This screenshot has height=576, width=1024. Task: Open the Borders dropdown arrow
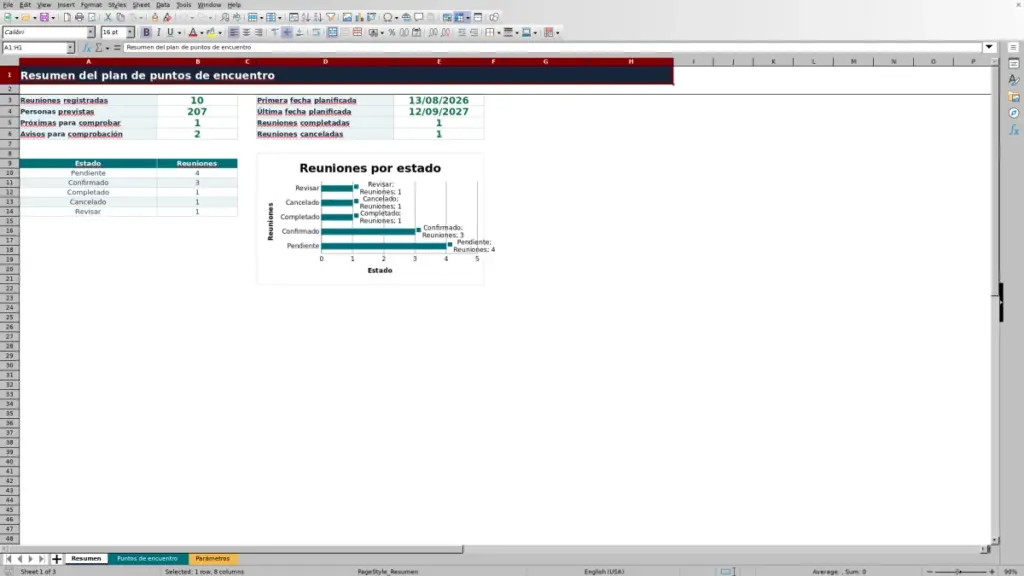point(499,33)
